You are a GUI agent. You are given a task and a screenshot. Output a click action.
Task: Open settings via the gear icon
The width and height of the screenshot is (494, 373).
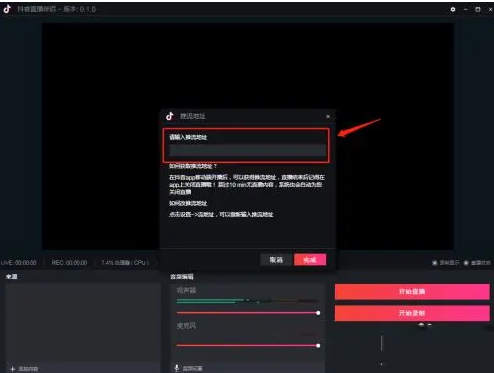453,9
